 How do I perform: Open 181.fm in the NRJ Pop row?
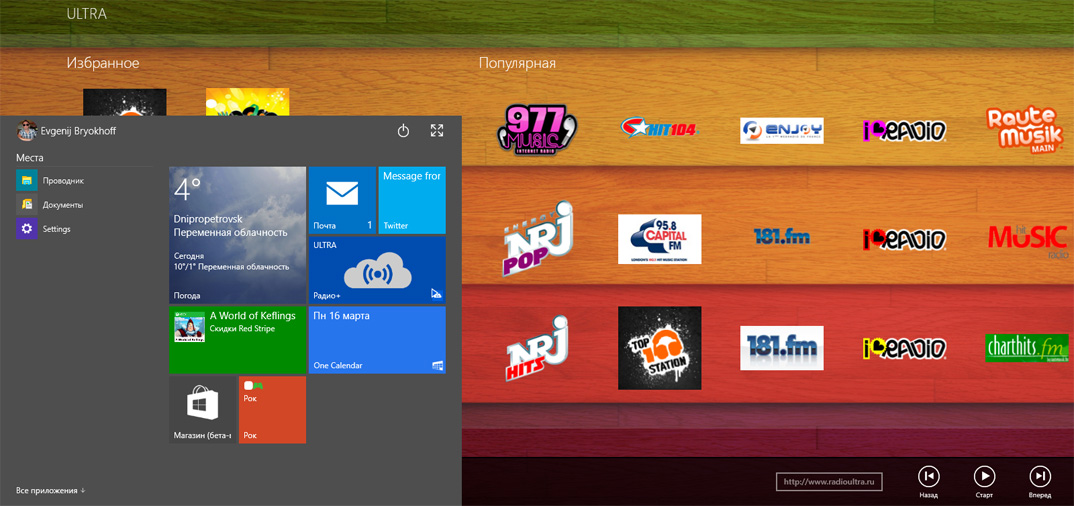(782, 237)
